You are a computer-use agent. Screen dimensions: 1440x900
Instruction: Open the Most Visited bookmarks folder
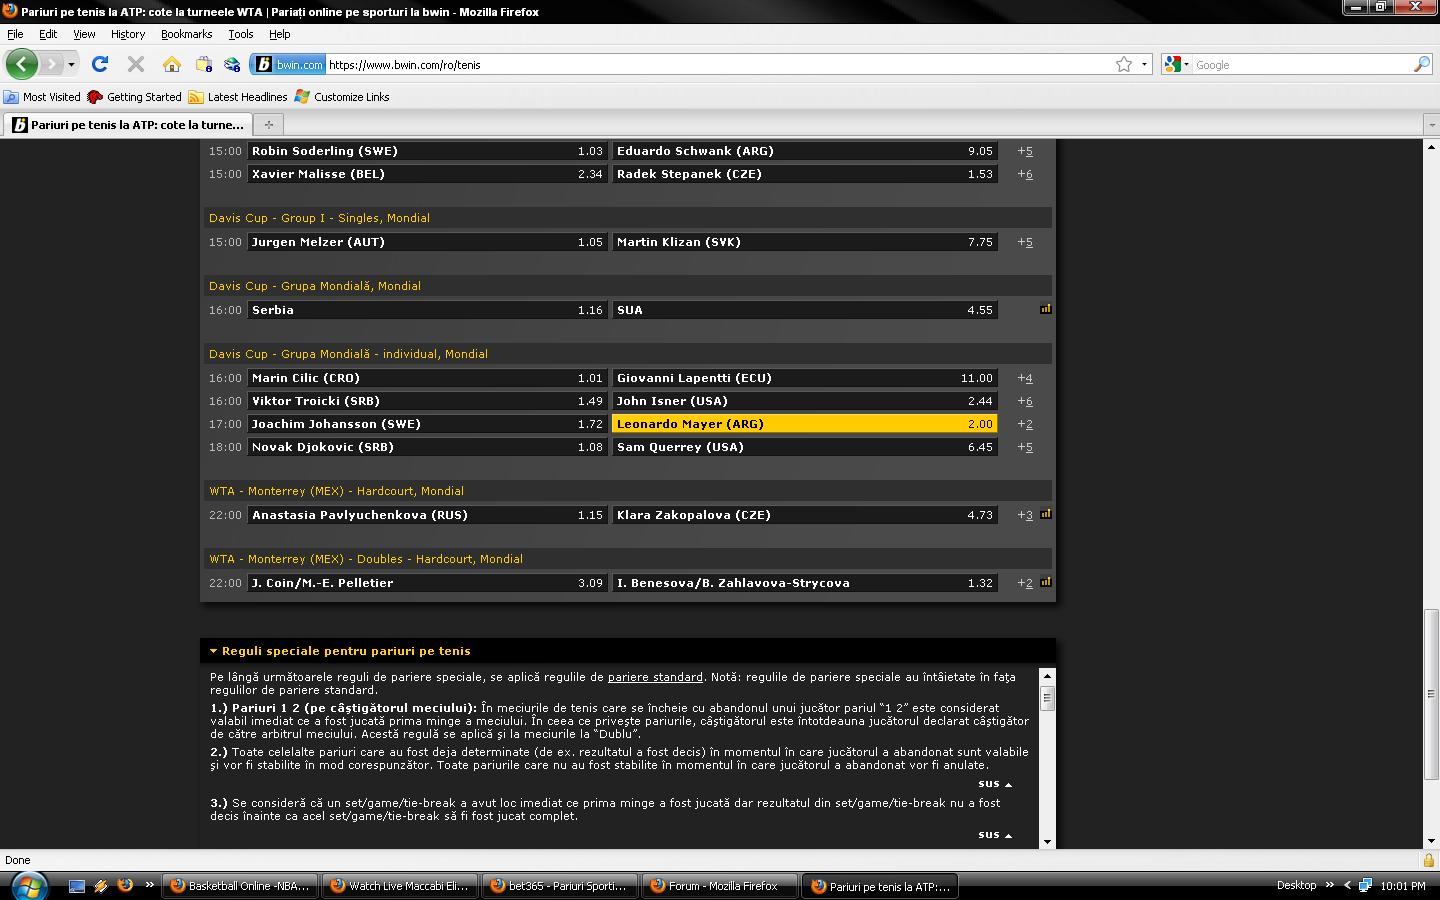[42, 97]
